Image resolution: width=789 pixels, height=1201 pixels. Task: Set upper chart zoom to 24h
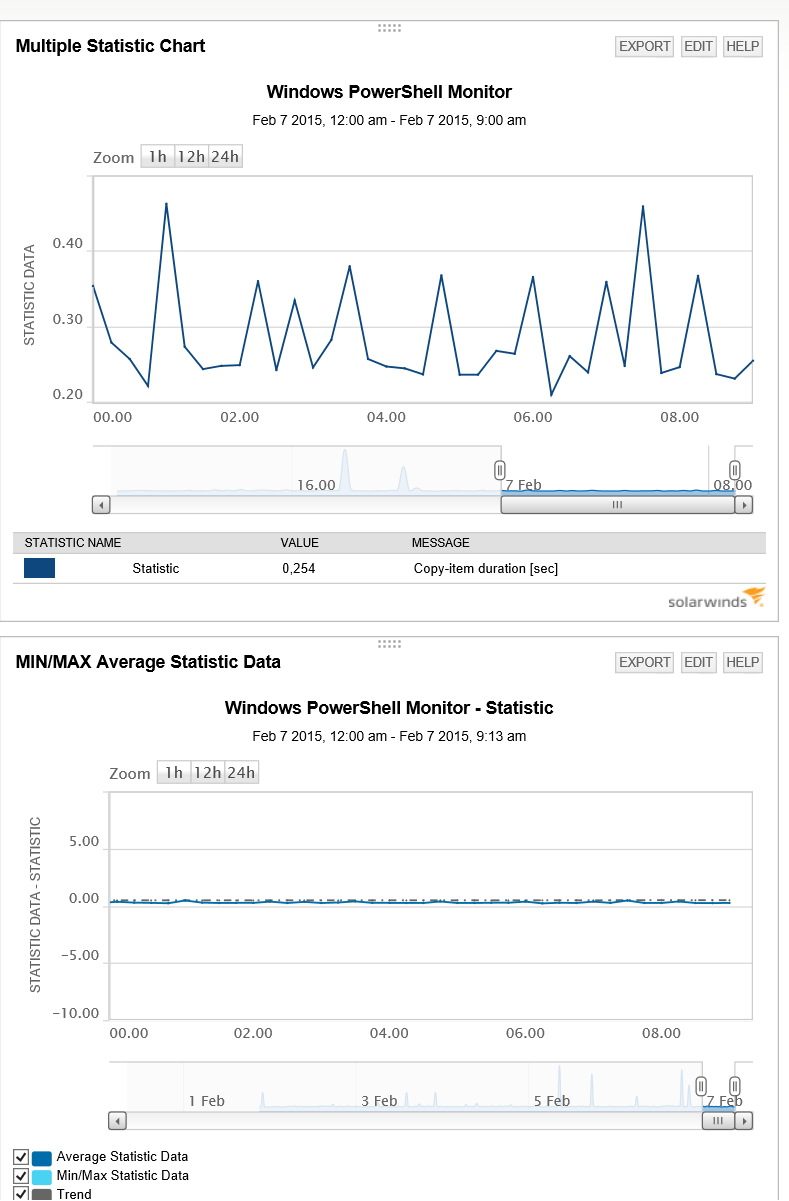pyautogui.click(x=225, y=157)
